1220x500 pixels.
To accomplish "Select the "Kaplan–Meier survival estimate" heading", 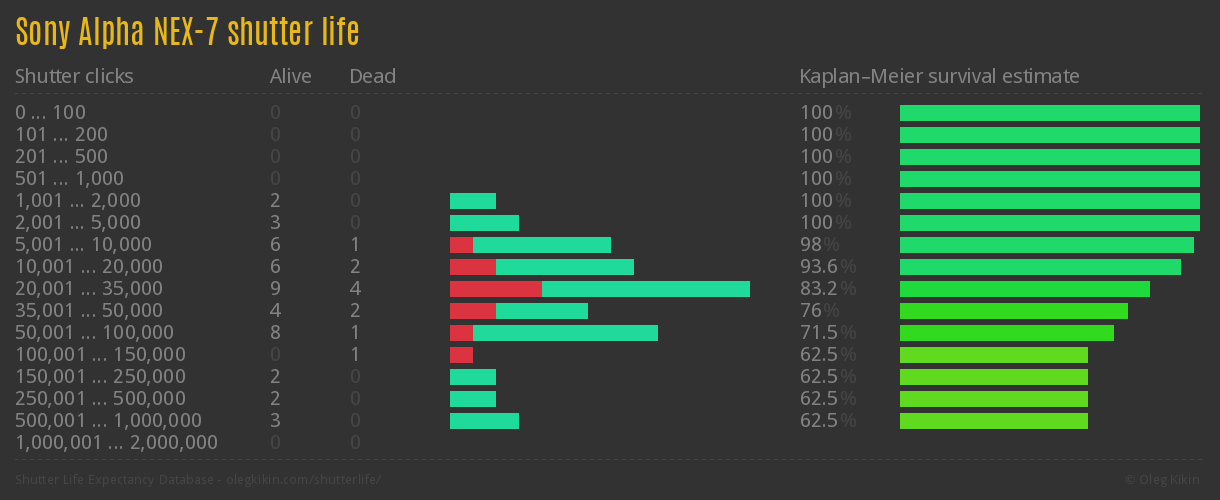I will point(939,76).
